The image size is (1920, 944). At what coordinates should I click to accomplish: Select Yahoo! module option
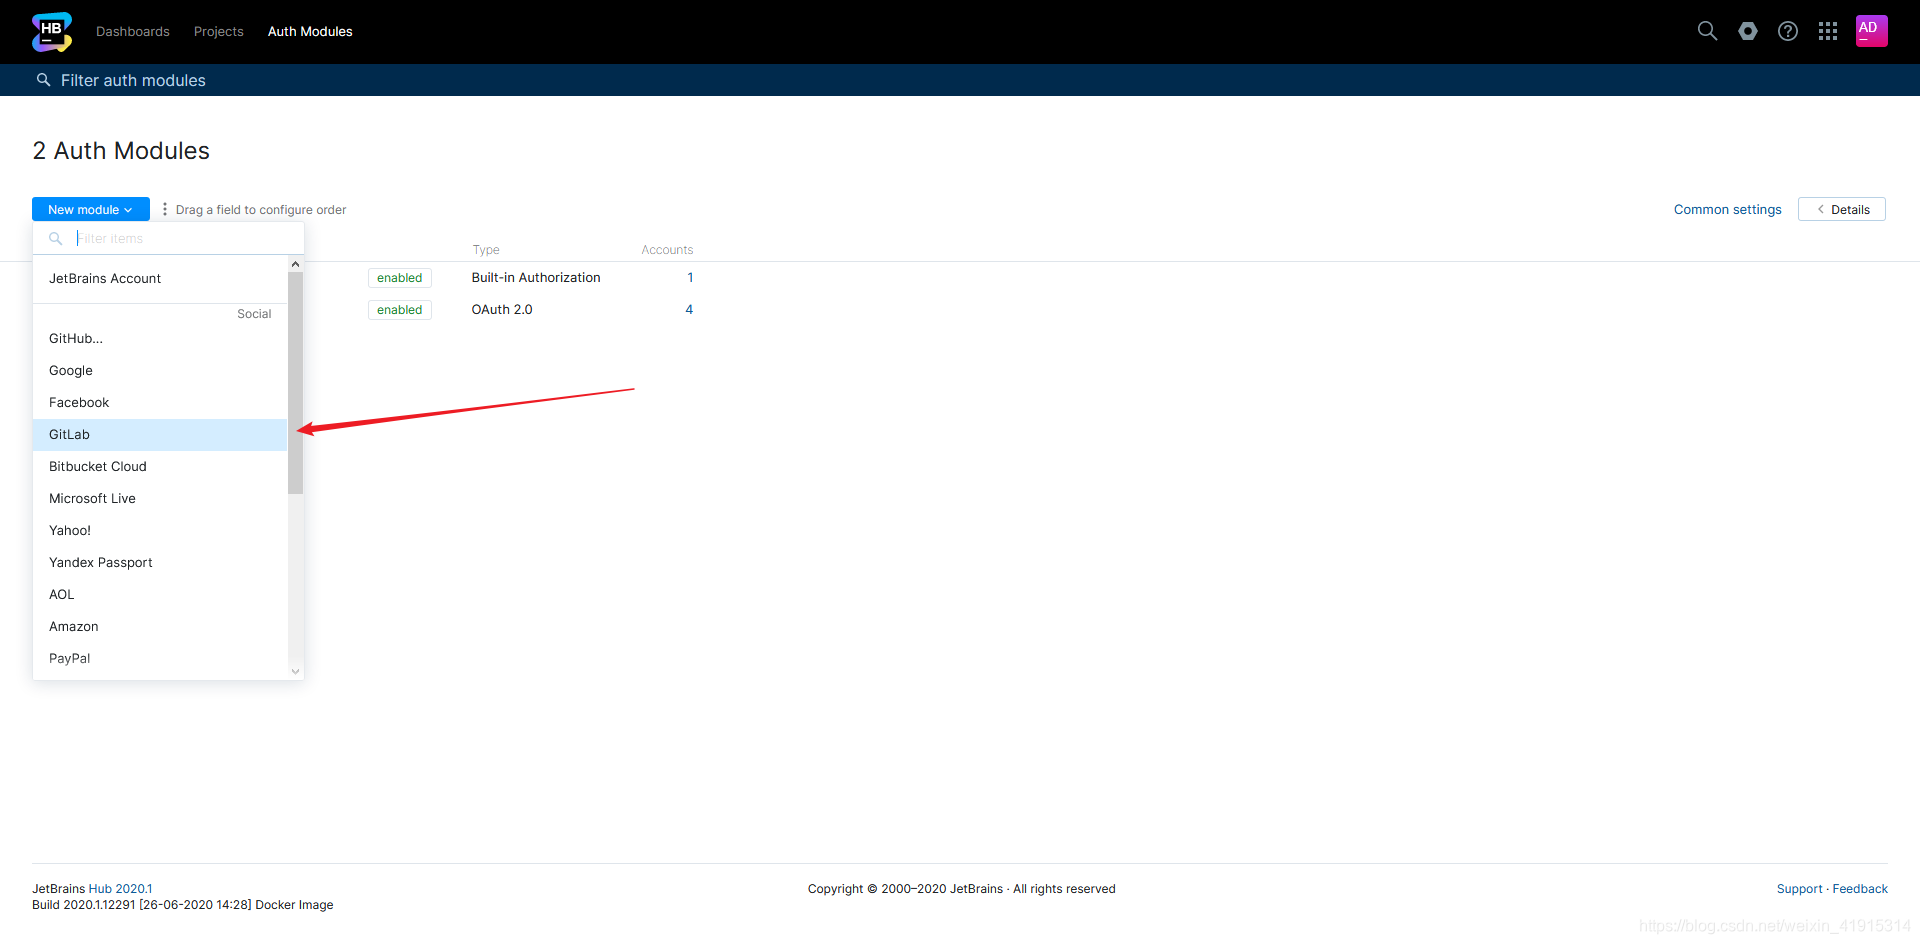pos(160,530)
